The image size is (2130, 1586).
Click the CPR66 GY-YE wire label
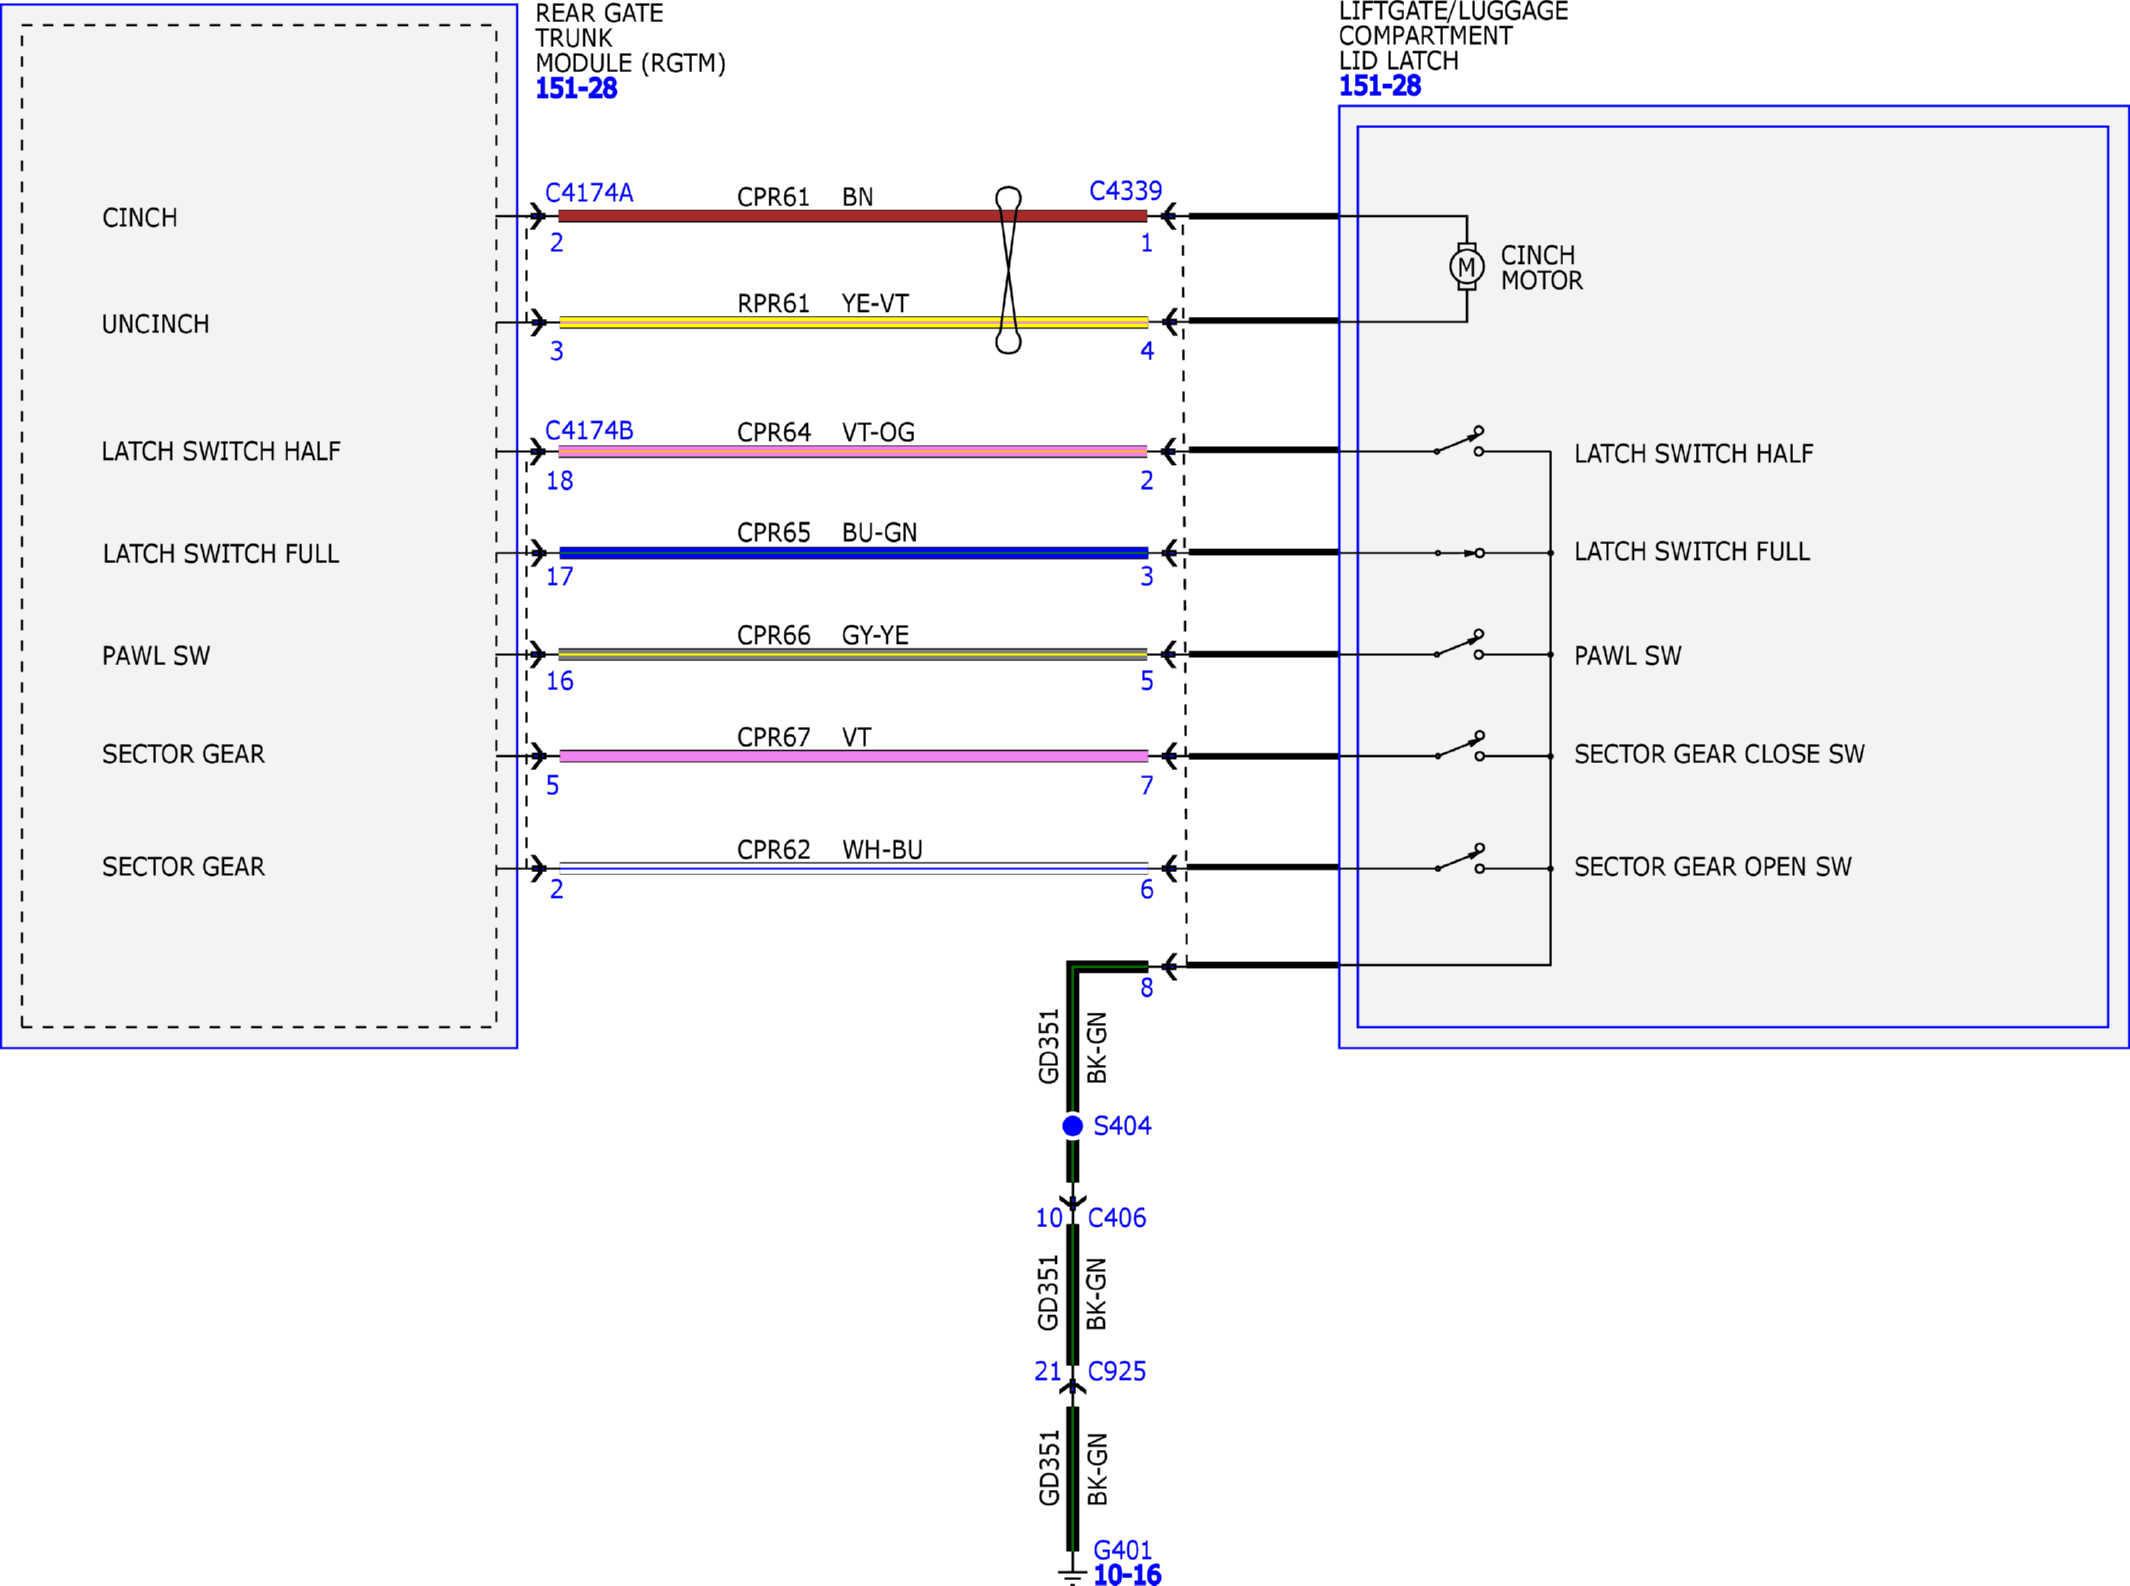(823, 635)
